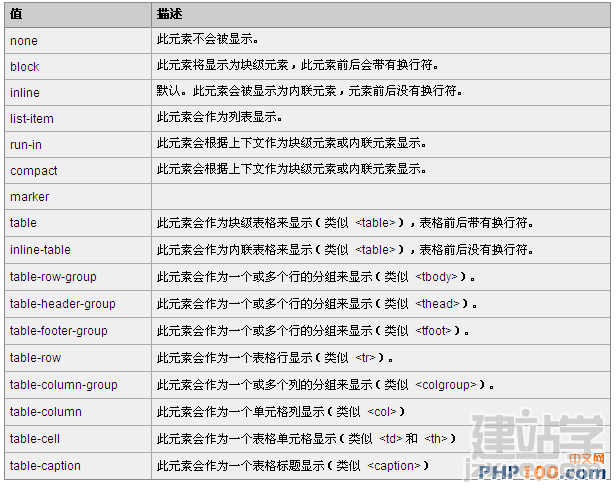Screen dimensions: 616x489
Task: Click the '描述' column header
Action: [x=381, y=15]
